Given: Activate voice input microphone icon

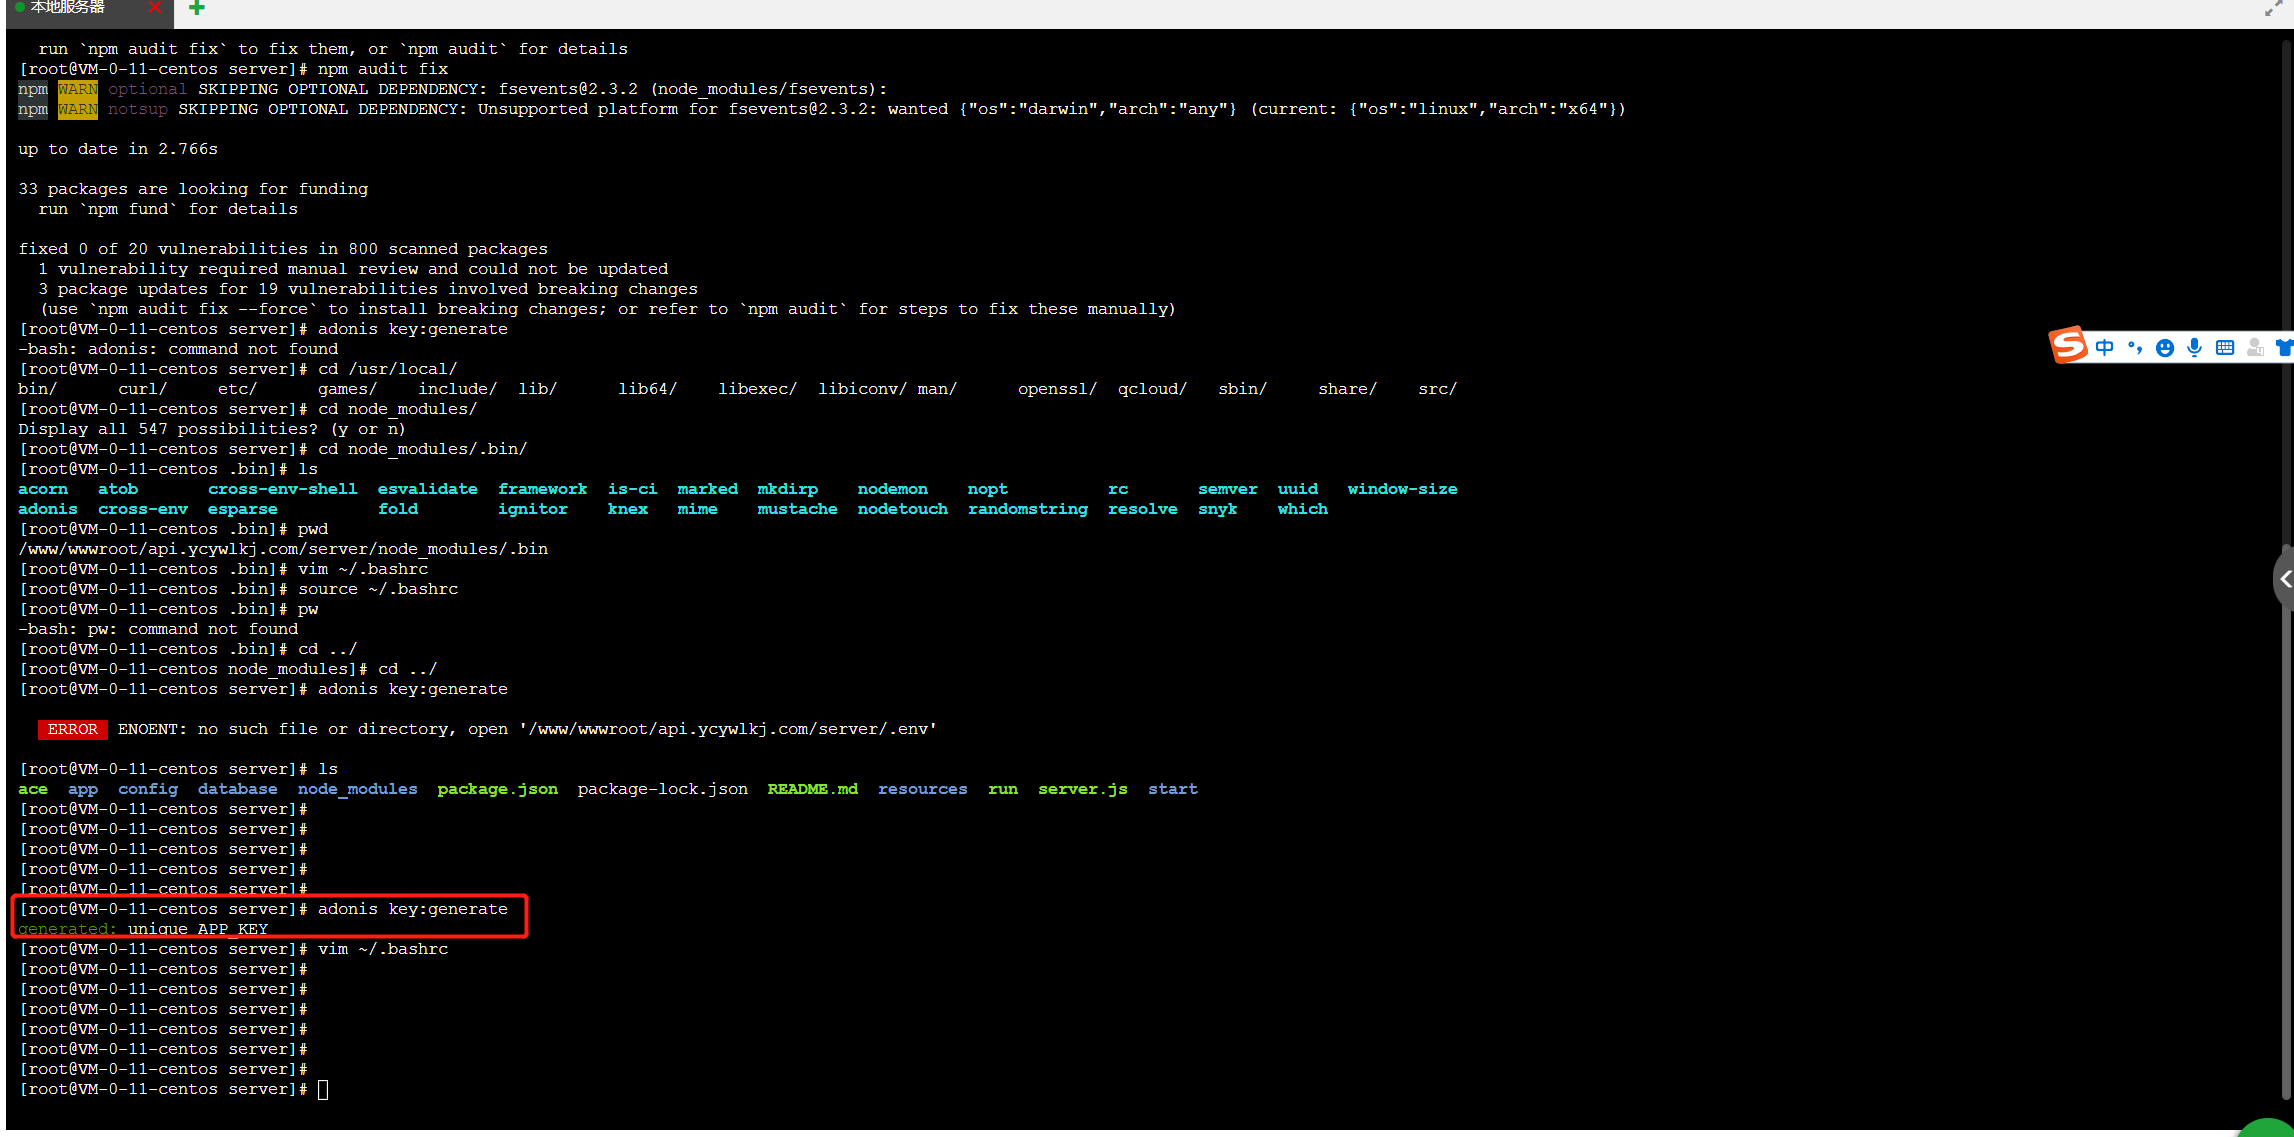Looking at the screenshot, I should (x=2194, y=347).
